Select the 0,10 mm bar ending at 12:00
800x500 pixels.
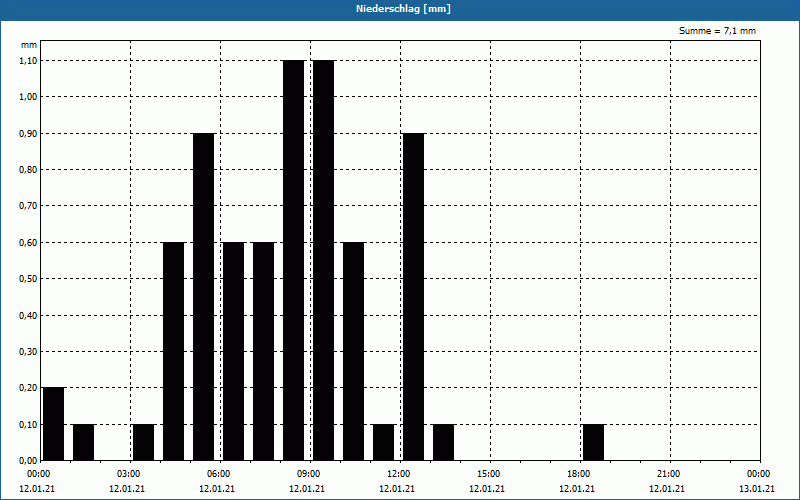[x=384, y=442]
